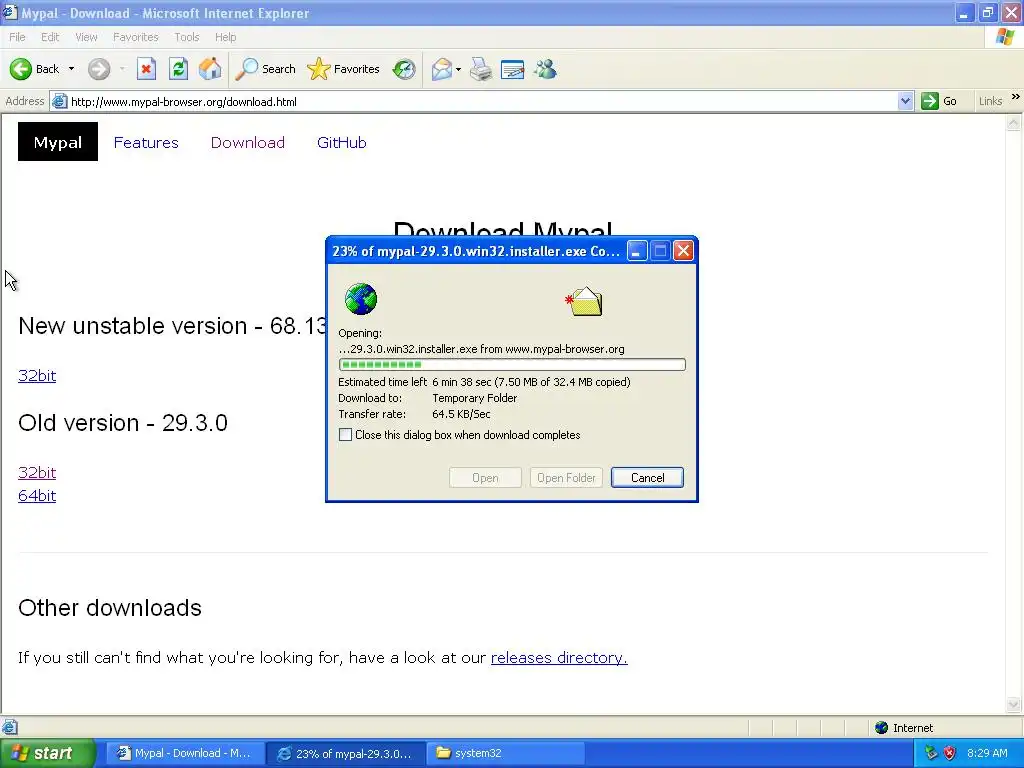The height and width of the screenshot is (768, 1024).
Task: Open the Favorites menu
Action: click(x=136, y=37)
